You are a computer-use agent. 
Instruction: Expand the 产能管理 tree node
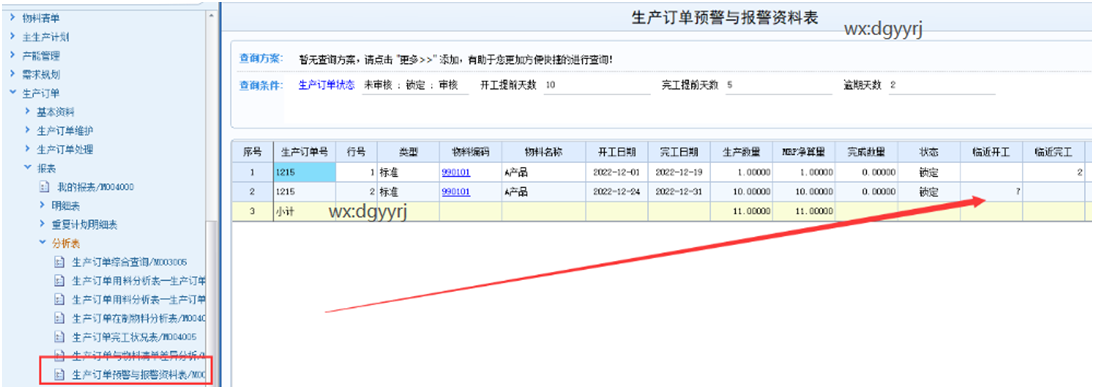click(13, 55)
